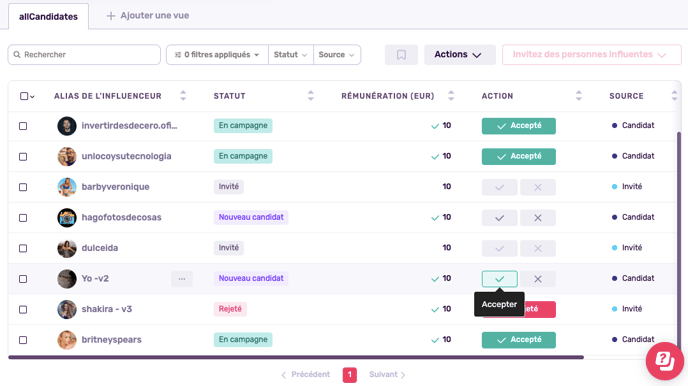This screenshot has width=688, height=386.
Task: Select page 1 in pagination
Action: pos(350,375)
